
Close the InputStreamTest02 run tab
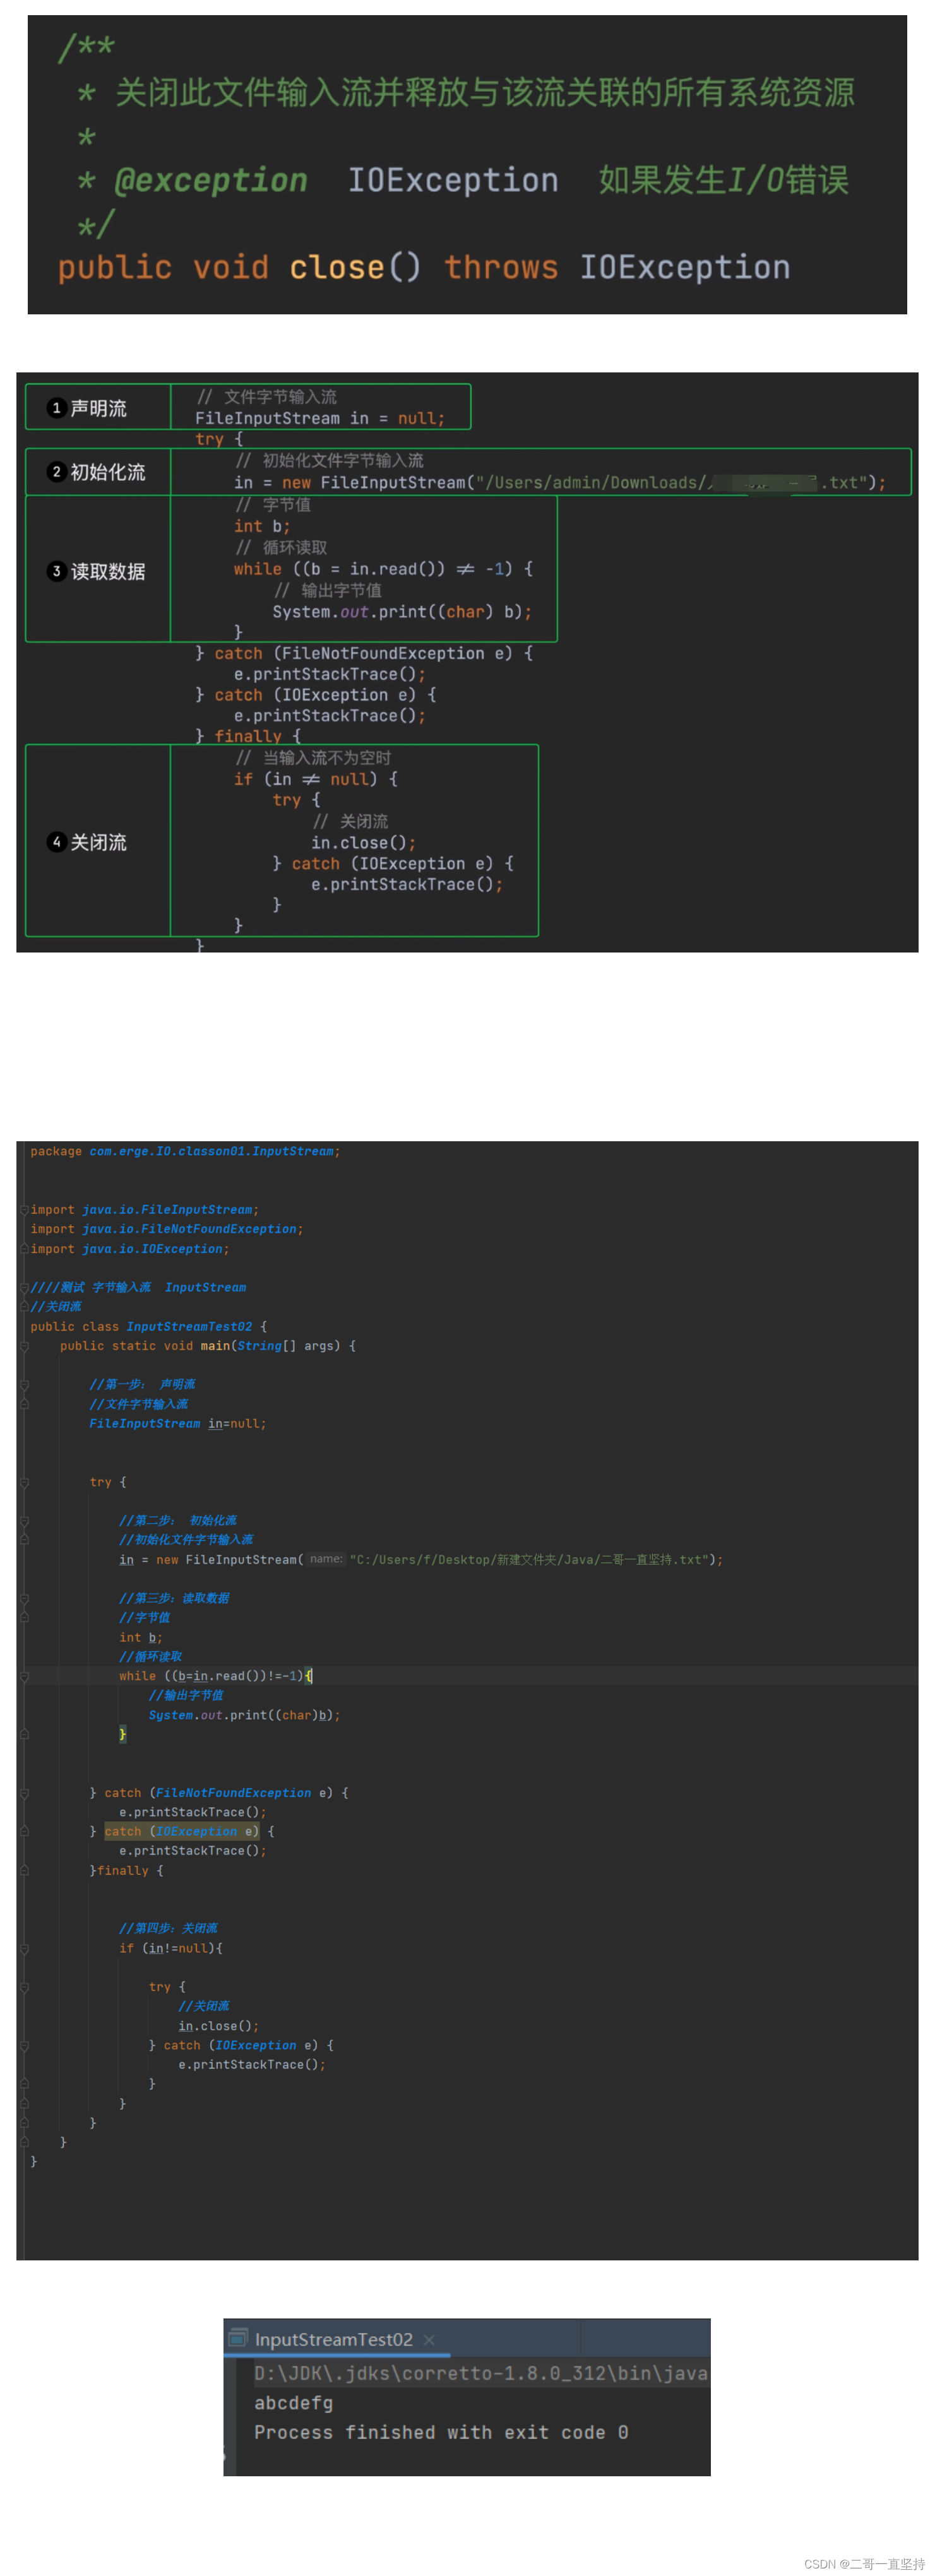click(429, 2339)
